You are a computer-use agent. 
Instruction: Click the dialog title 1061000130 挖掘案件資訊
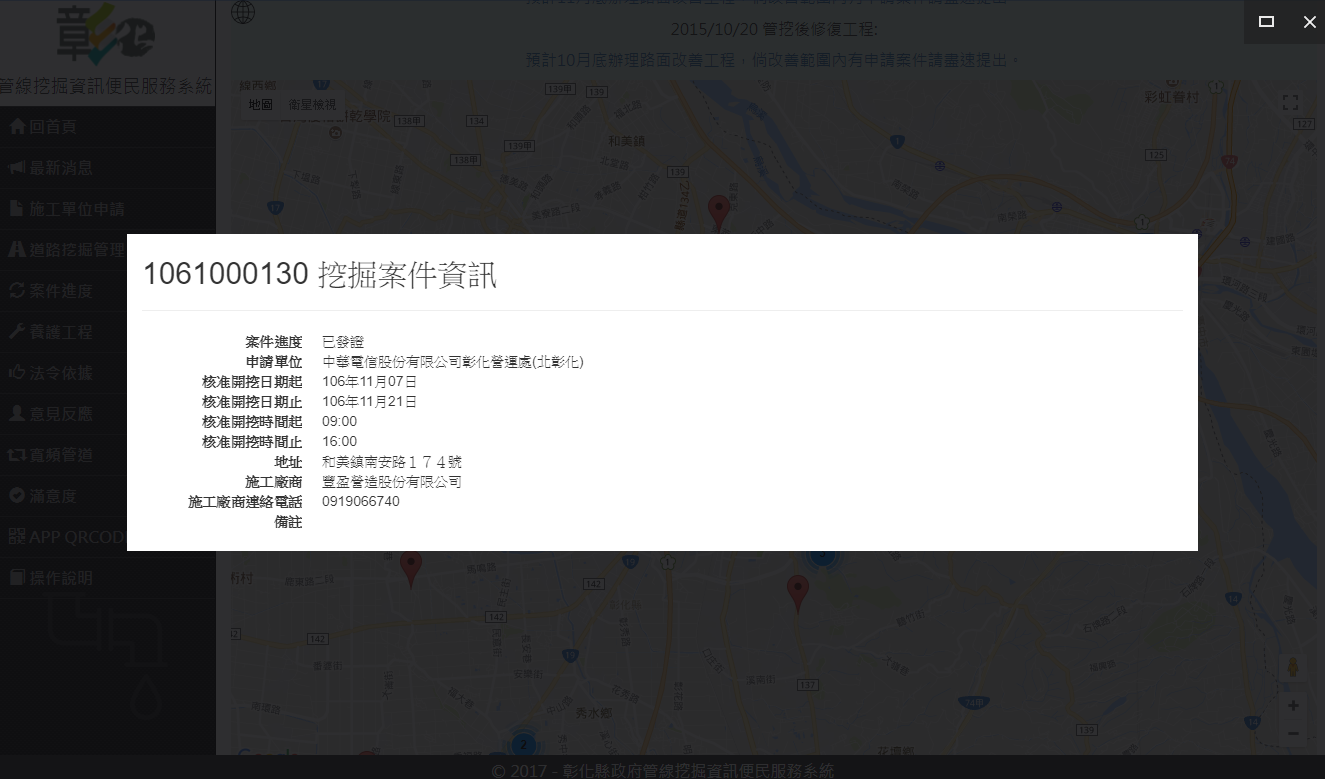pos(320,274)
